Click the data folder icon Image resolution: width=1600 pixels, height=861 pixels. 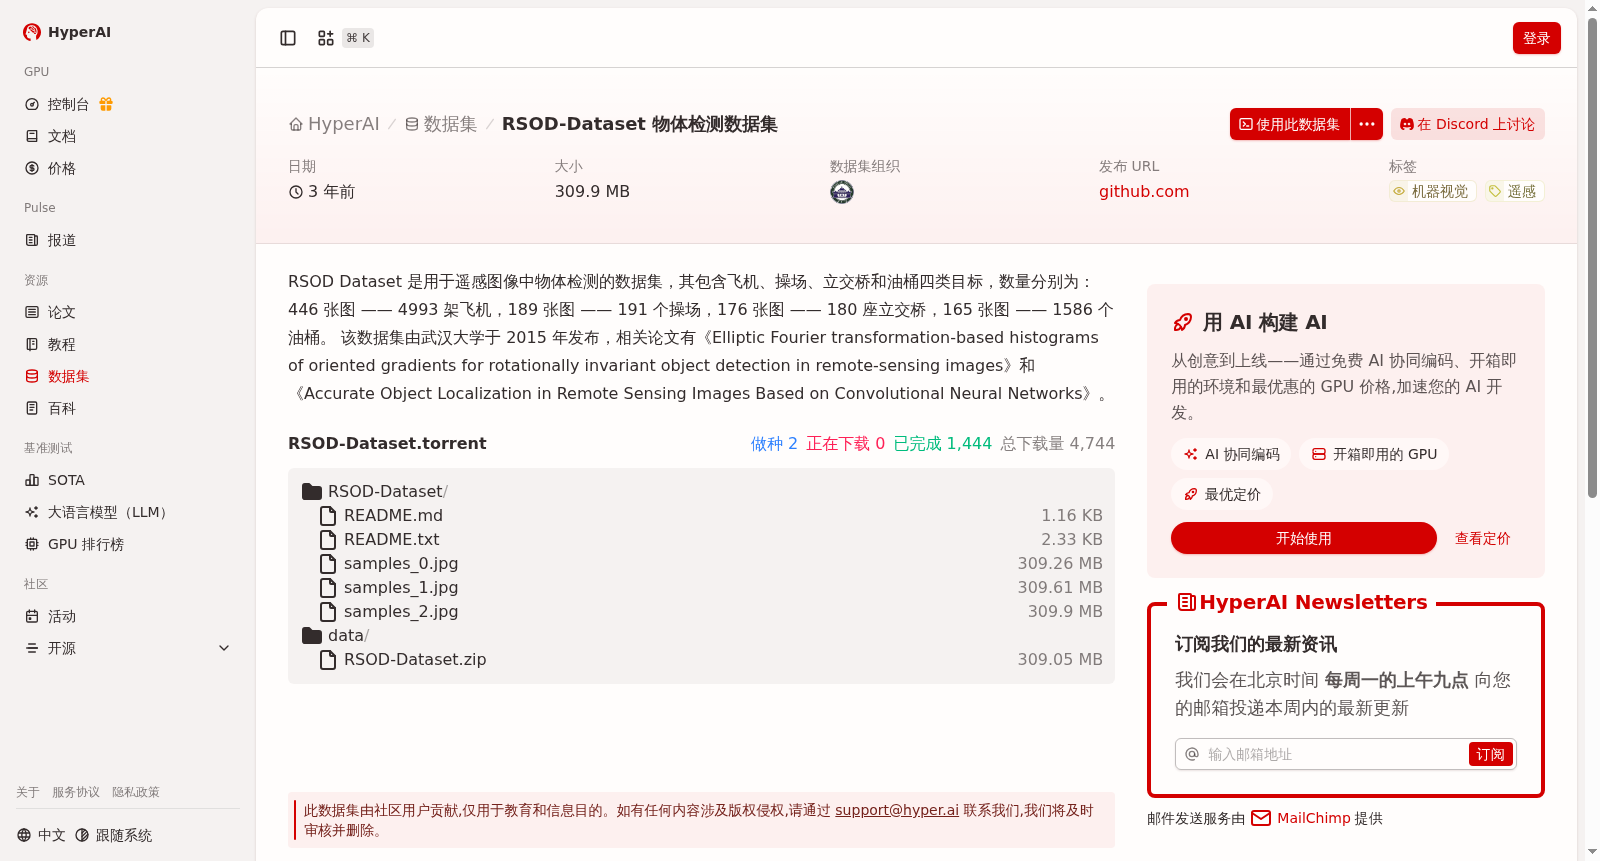(x=312, y=635)
